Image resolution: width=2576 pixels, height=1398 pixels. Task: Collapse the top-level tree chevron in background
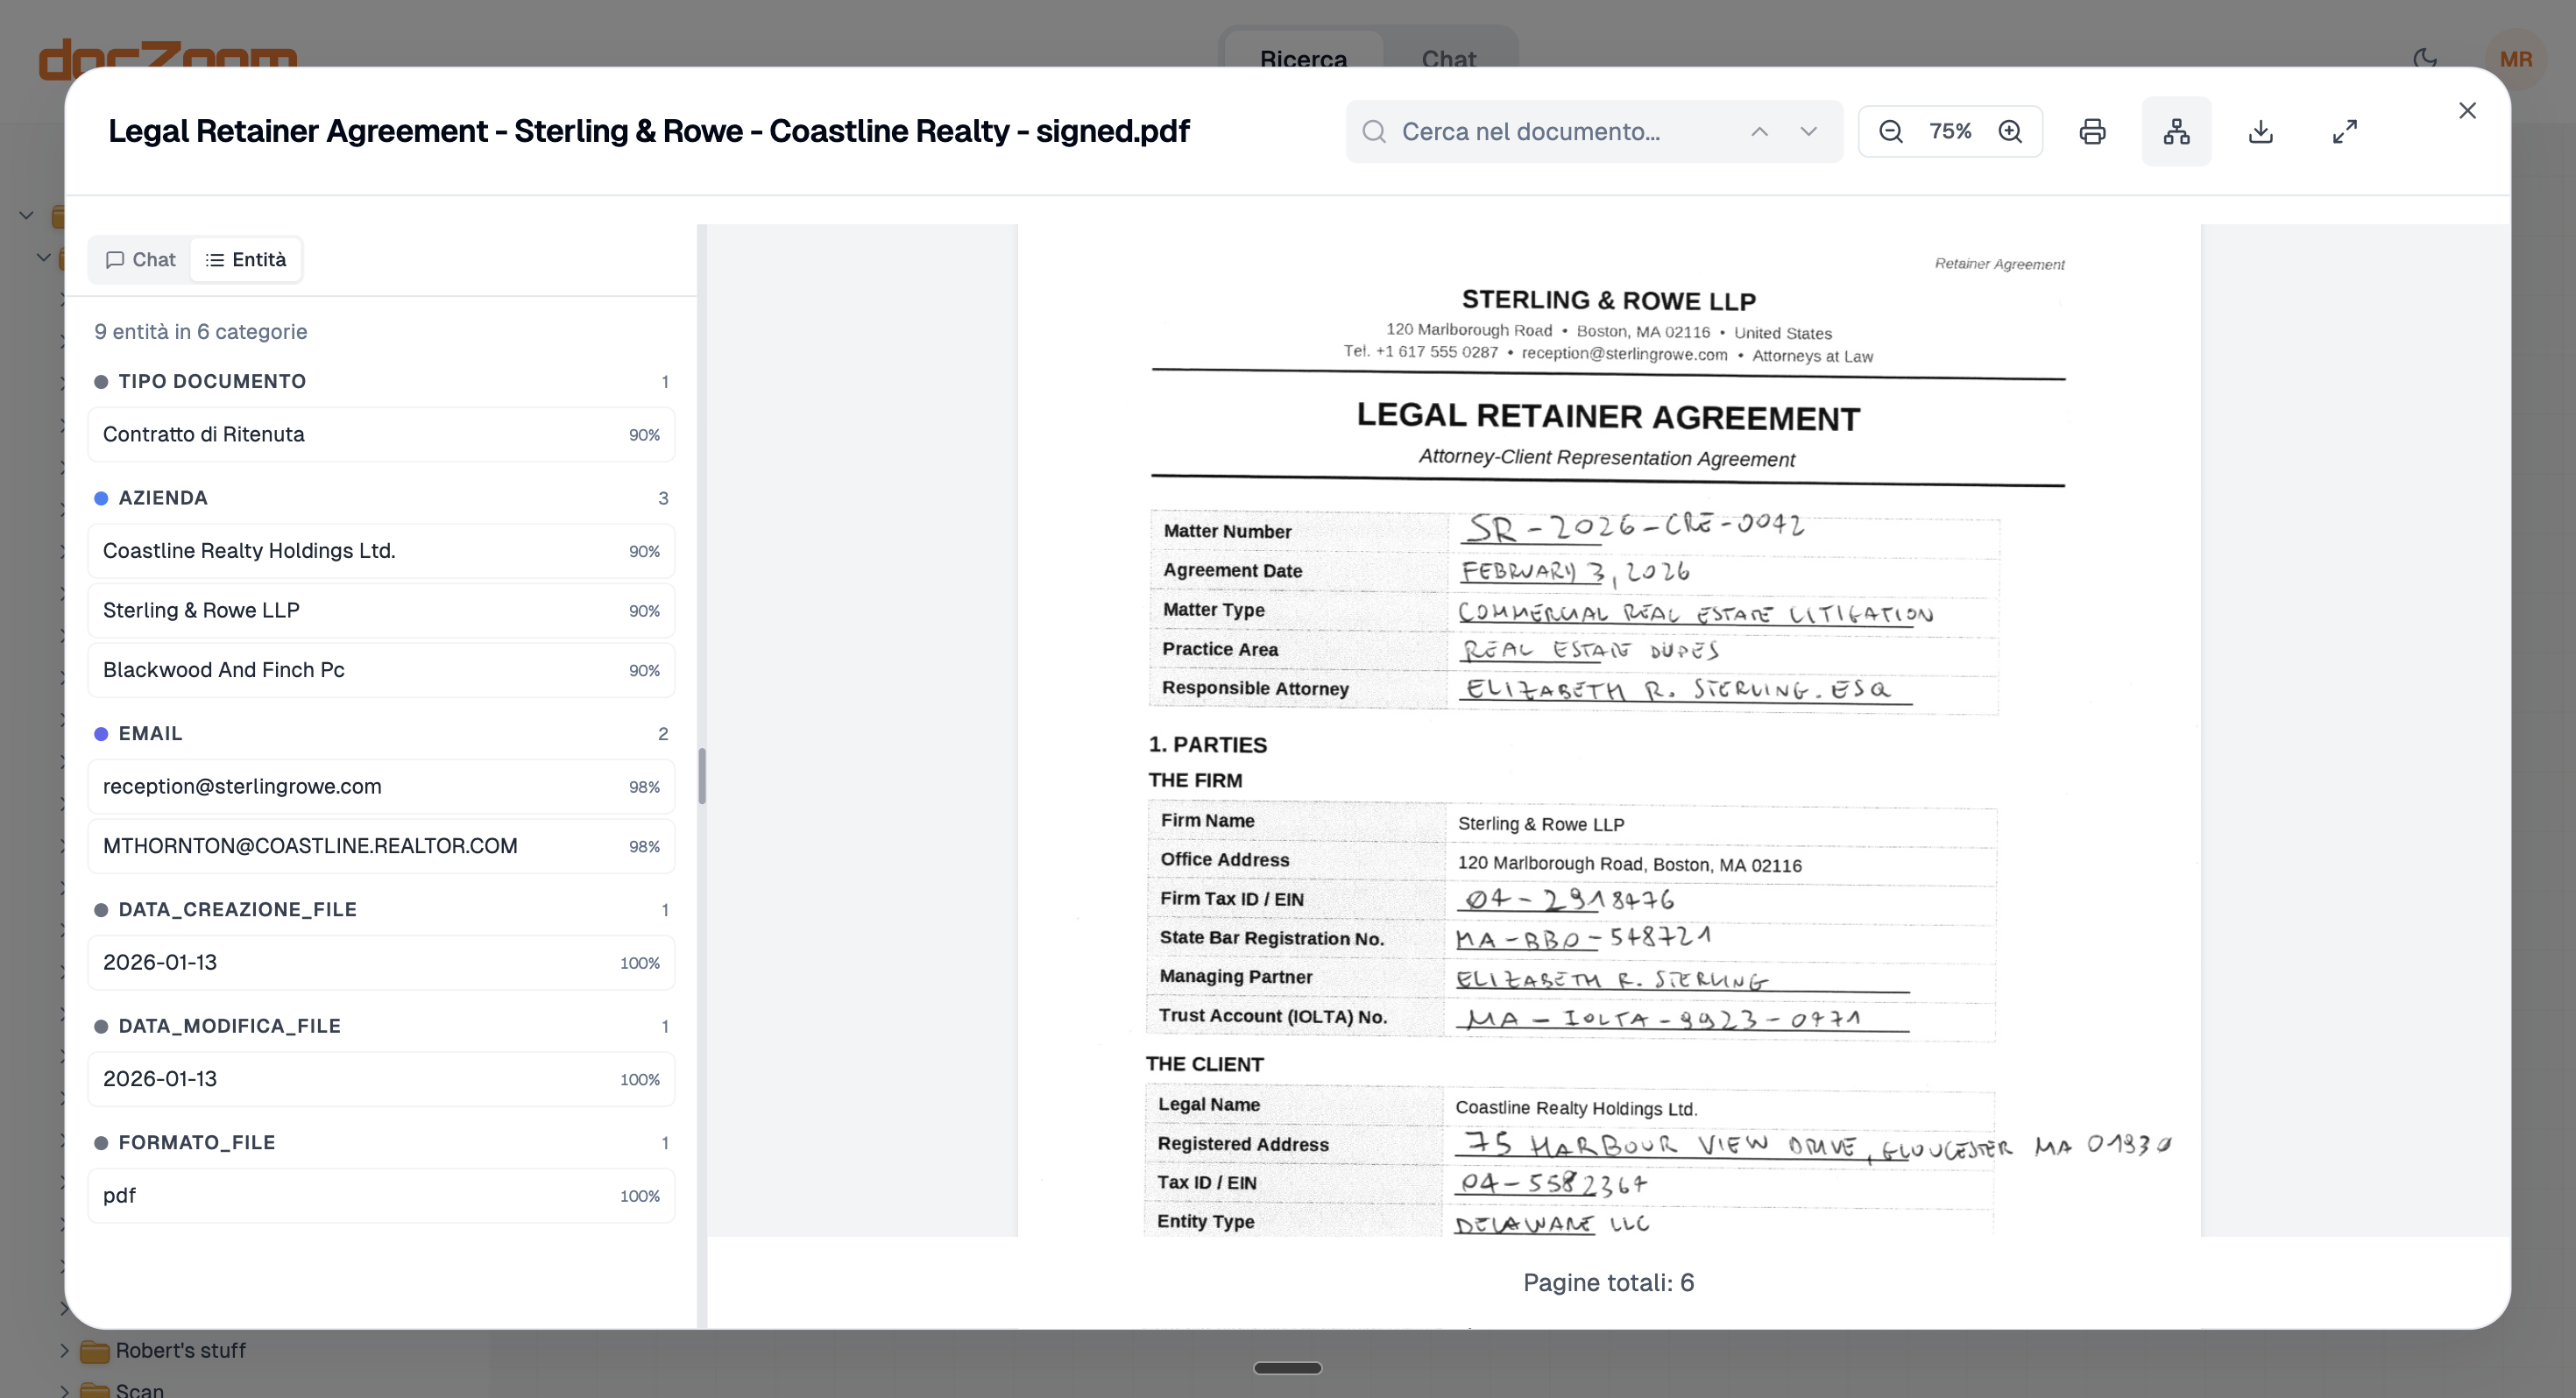point(27,215)
